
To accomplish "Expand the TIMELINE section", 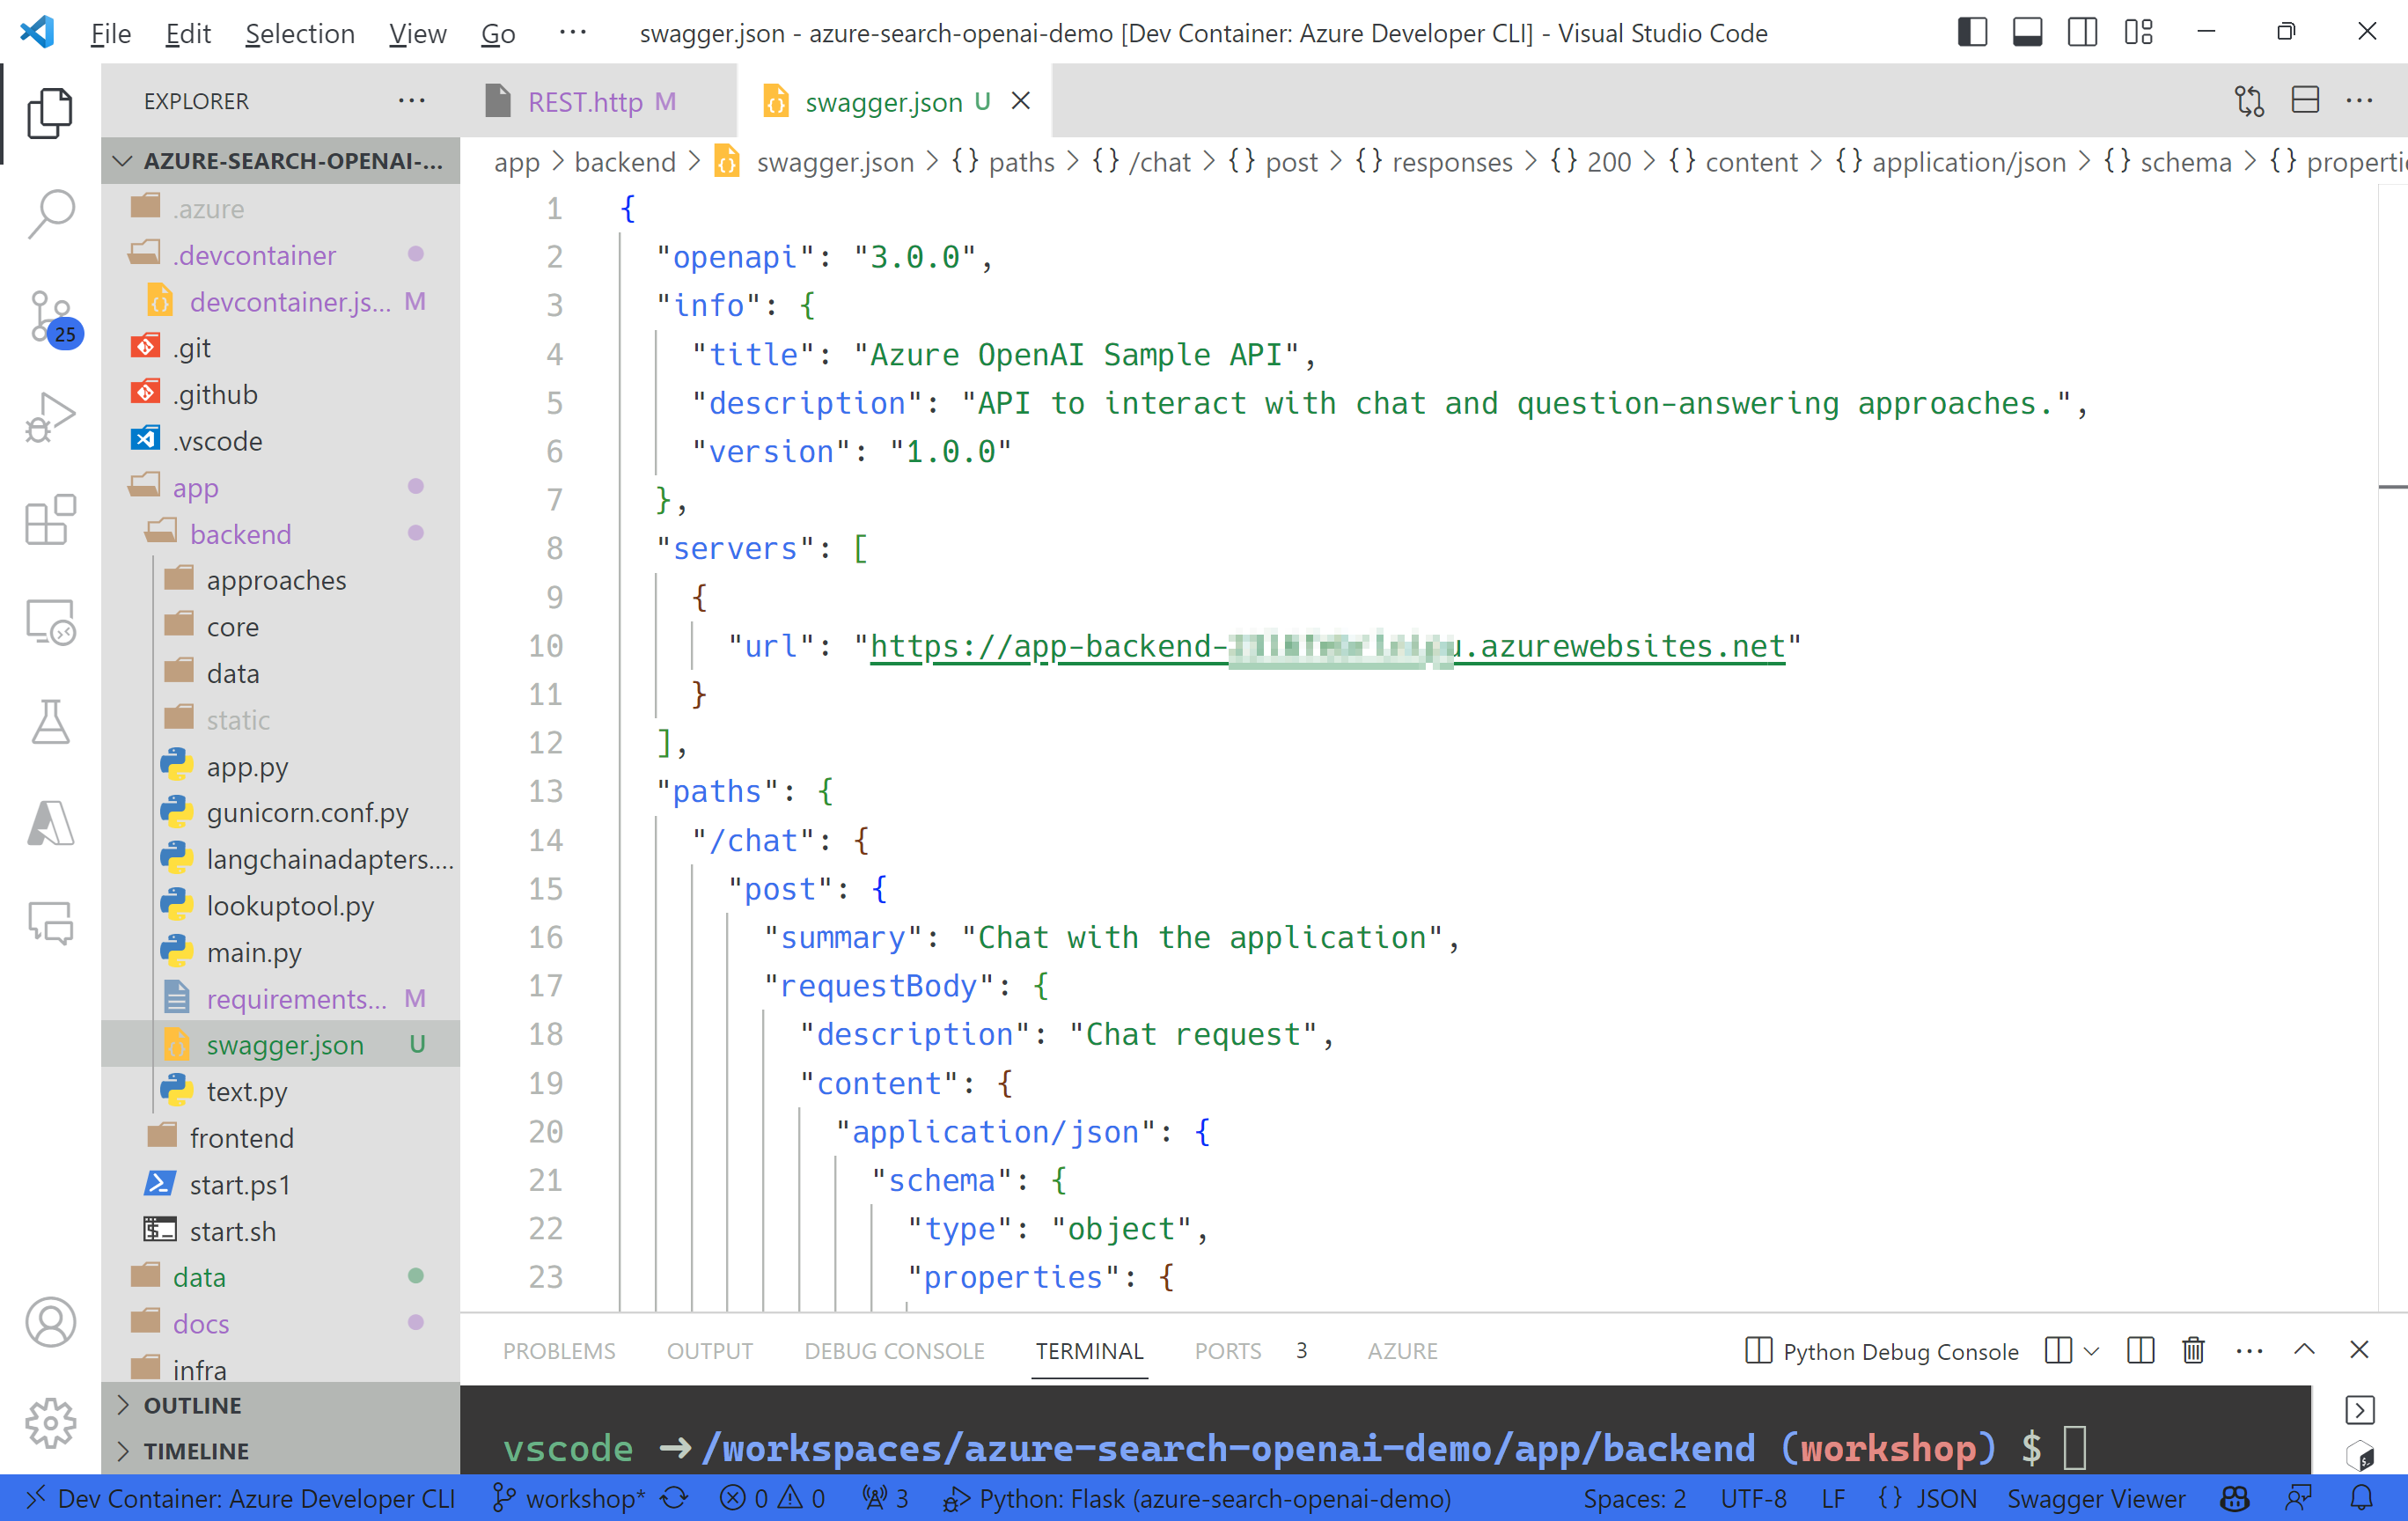I will [x=196, y=1451].
